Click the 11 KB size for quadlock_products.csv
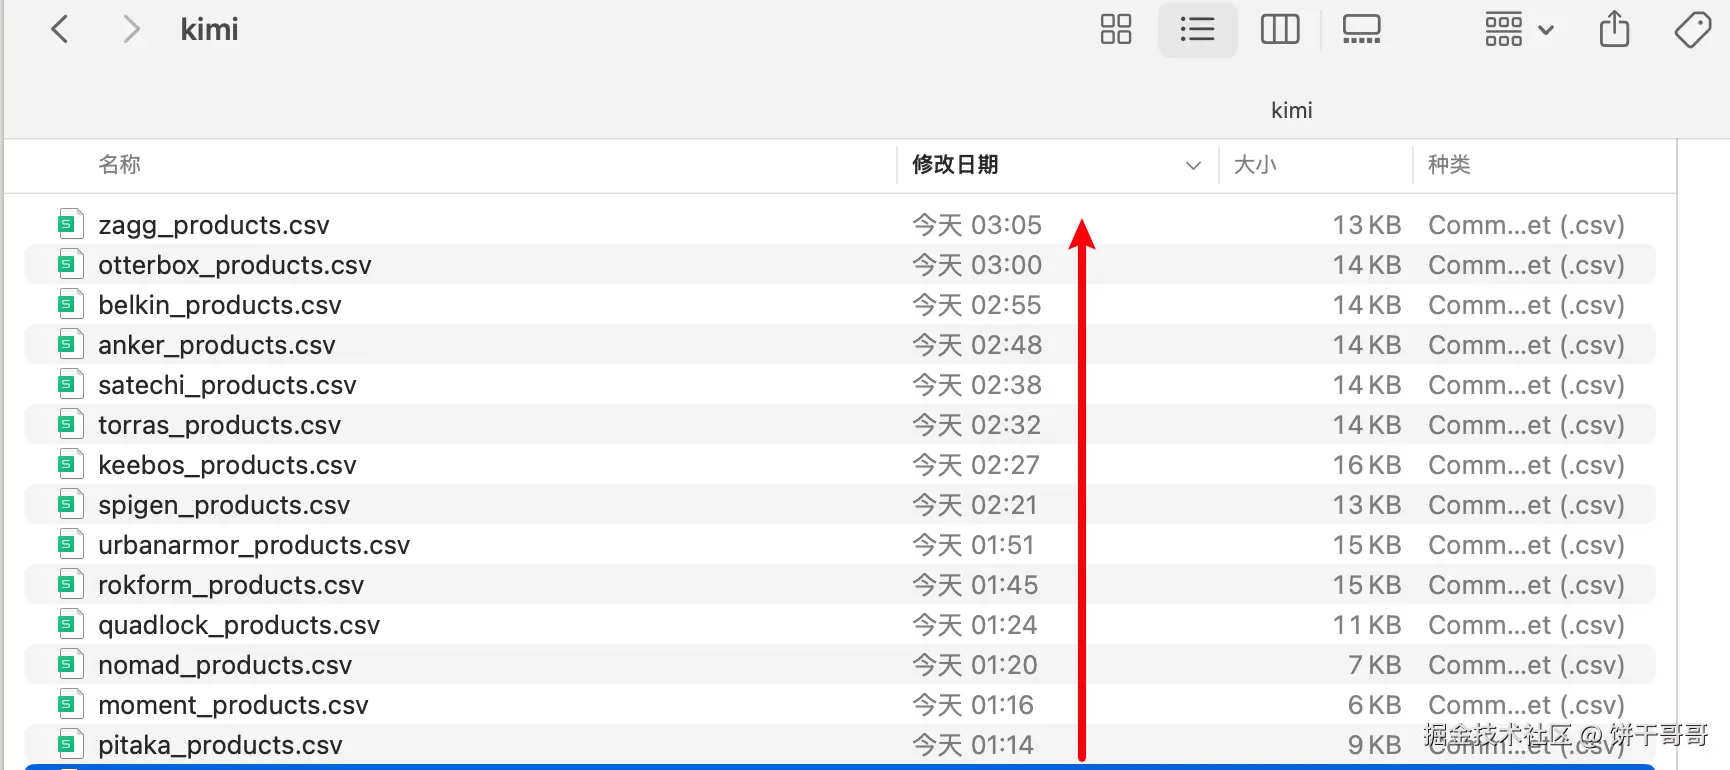Screen dimensions: 1730x770 click(1366, 625)
